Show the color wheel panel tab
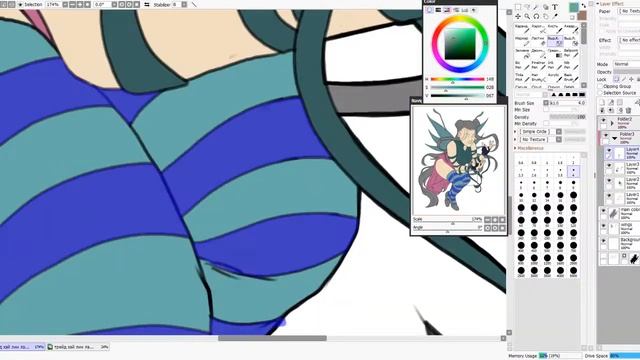The height and width of the screenshot is (360, 640). tap(429, 10)
